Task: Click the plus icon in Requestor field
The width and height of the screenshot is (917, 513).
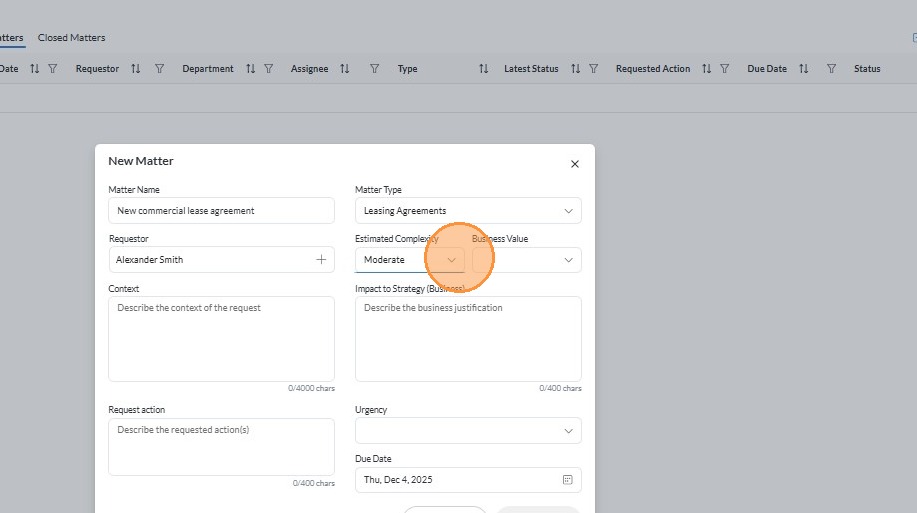Action: [321, 260]
